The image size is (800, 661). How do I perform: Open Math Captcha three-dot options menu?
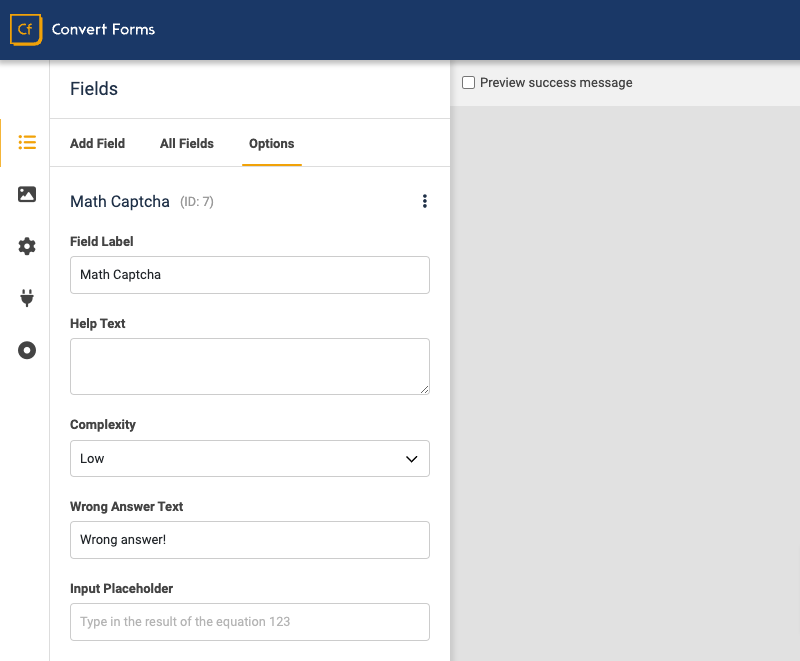tap(424, 201)
